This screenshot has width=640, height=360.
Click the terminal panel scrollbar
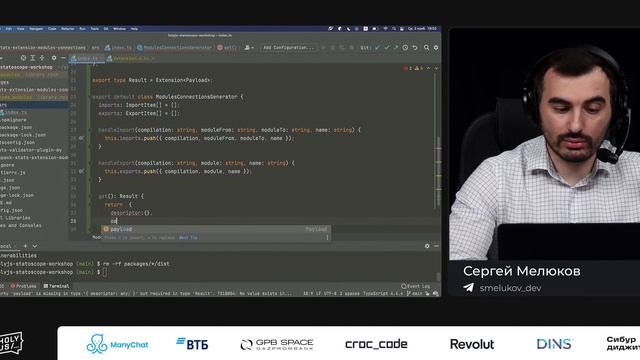pyautogui.click(x=439, y=276)
